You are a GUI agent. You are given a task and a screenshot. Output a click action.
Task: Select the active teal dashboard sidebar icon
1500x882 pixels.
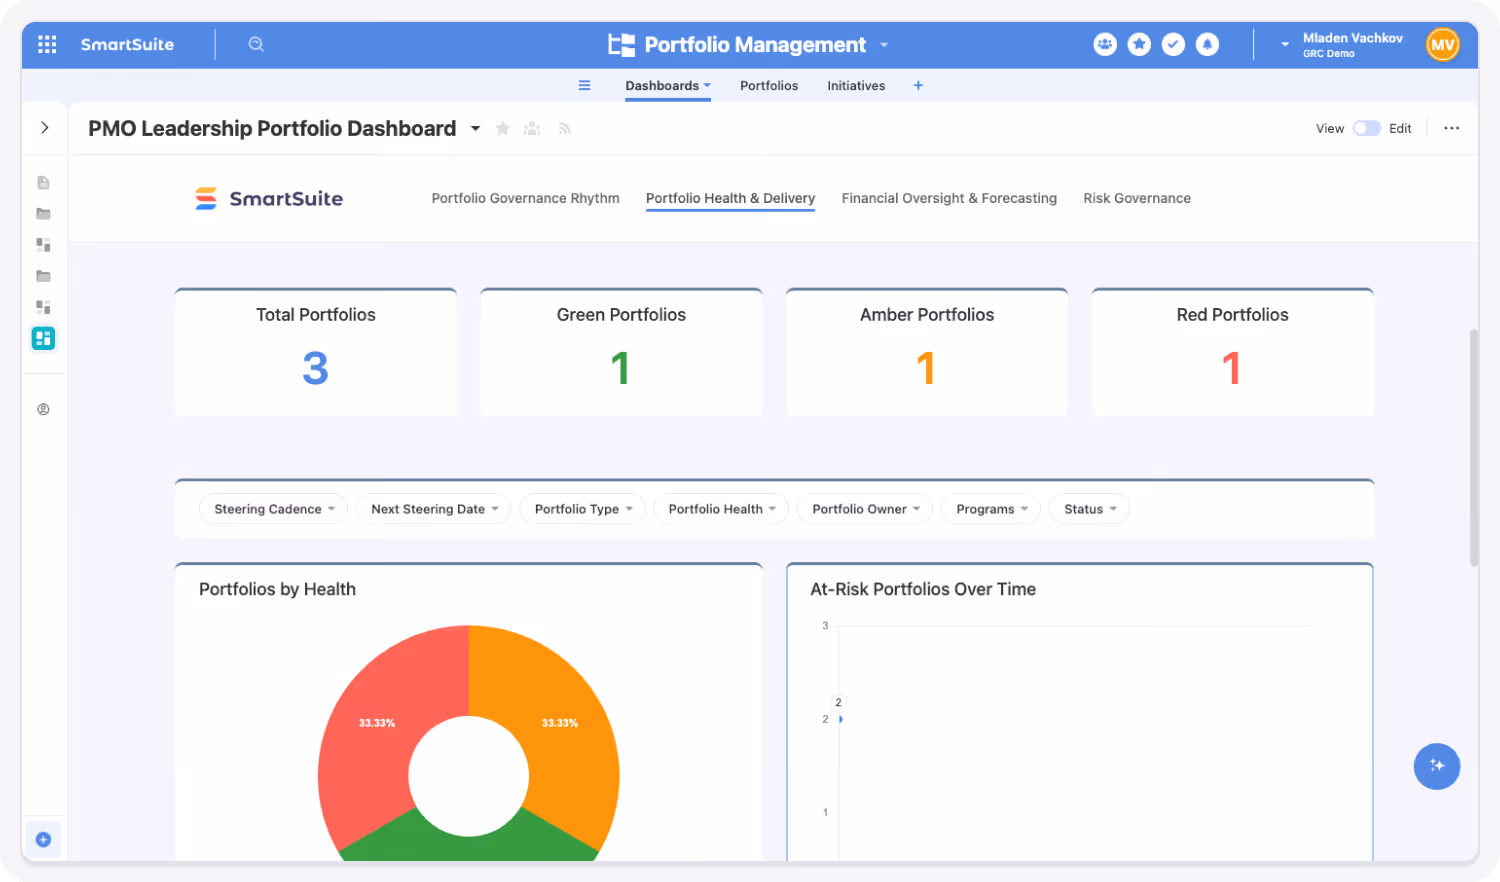(x=43, y=338)
